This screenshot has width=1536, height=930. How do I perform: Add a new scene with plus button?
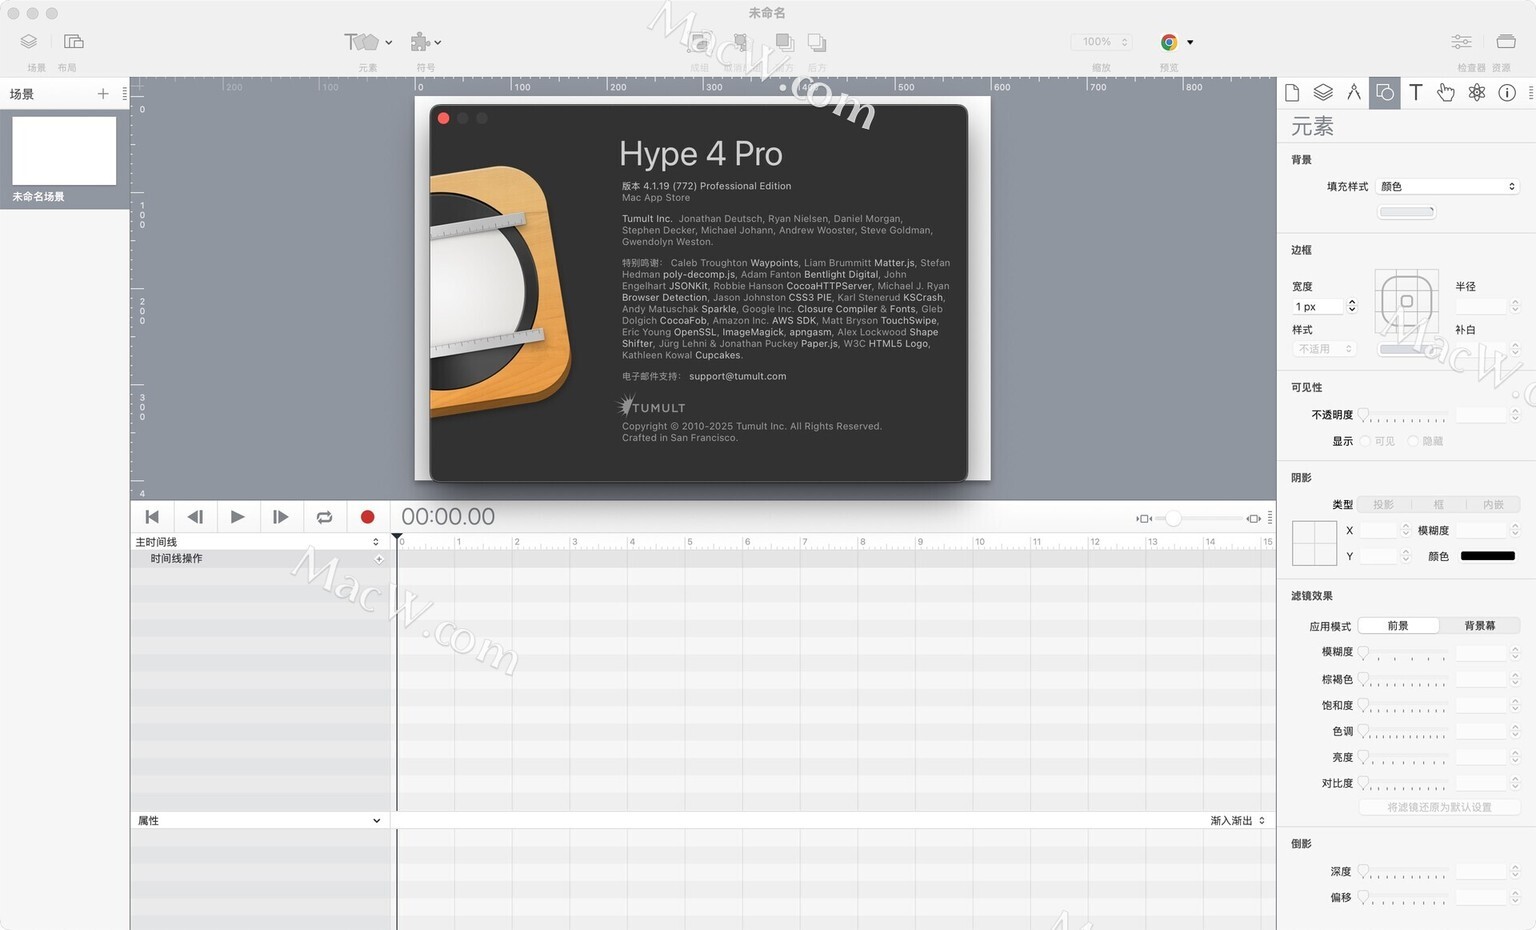103,94
